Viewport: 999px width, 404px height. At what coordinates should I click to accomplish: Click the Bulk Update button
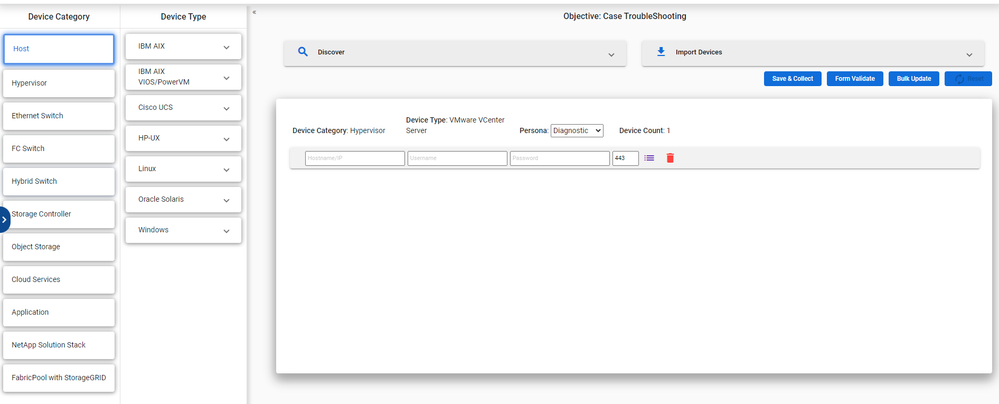[x=913, y=78]
